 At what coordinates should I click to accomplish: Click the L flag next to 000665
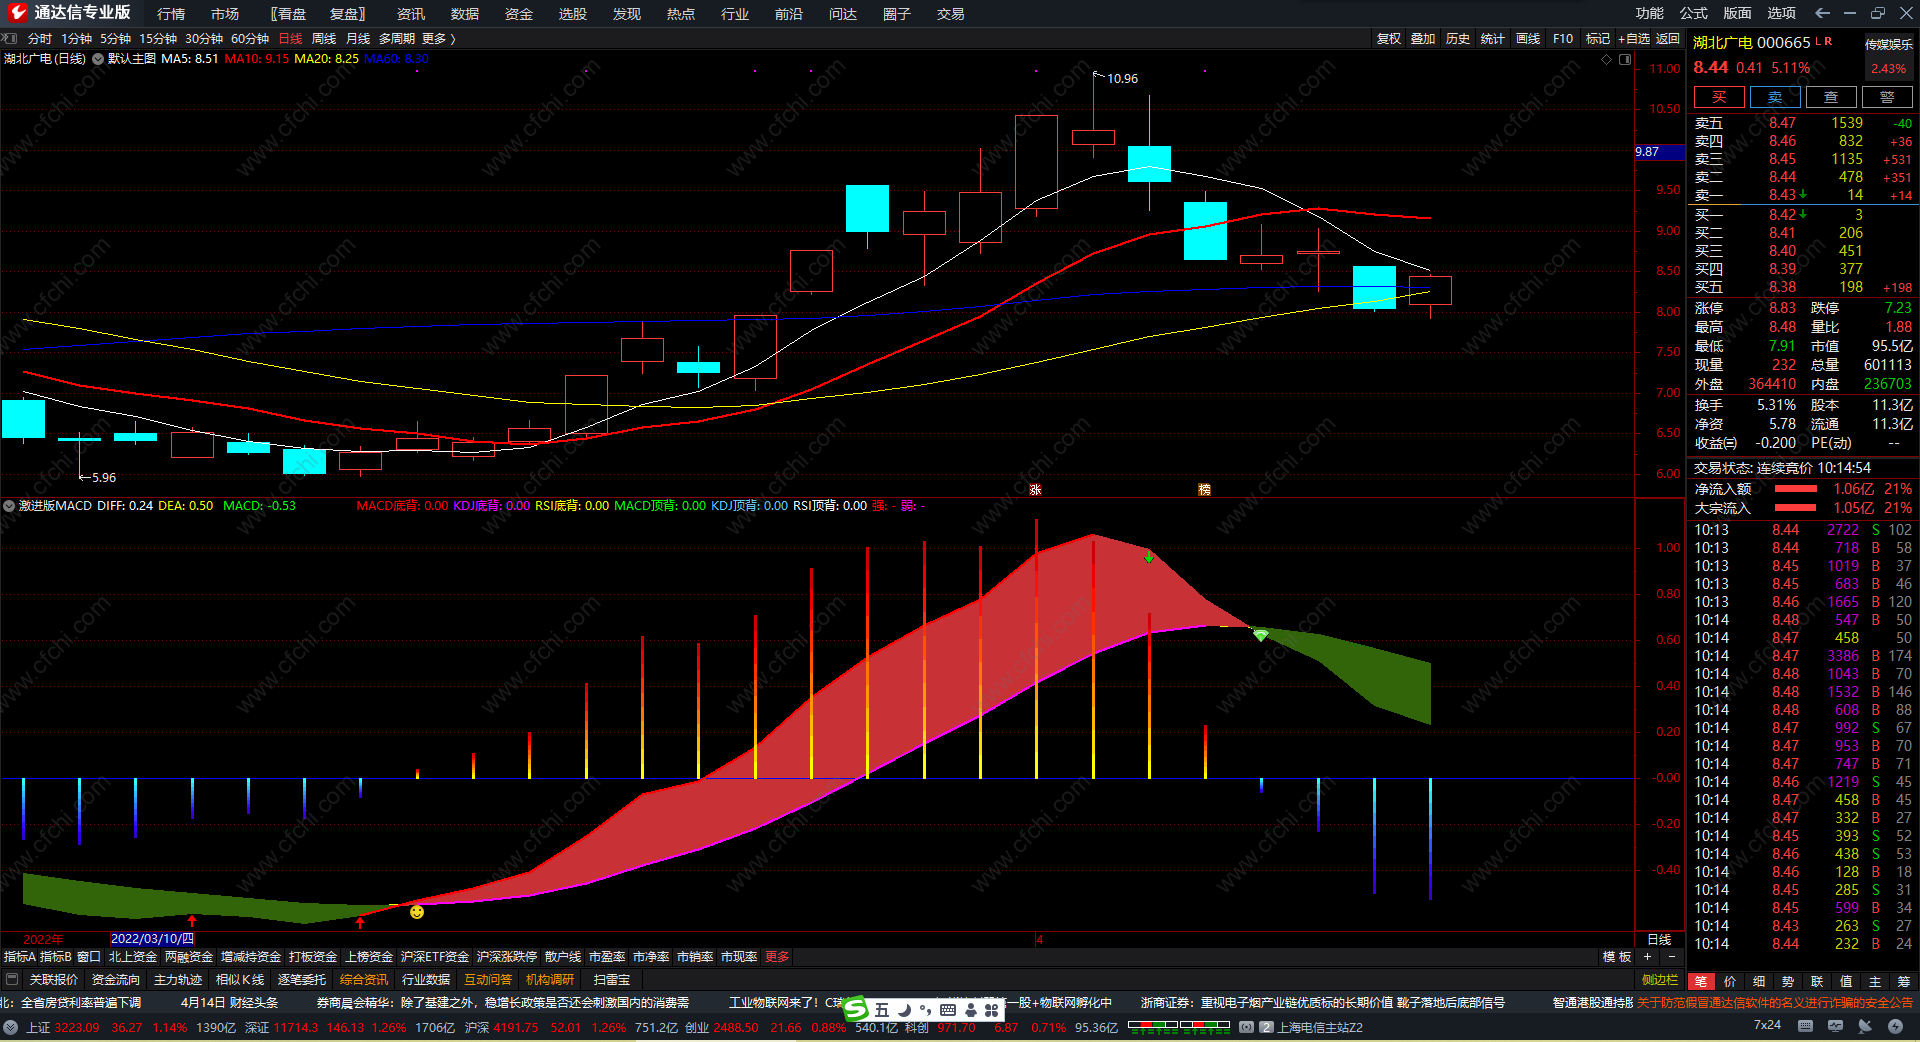pyautogui.click(x=1817, y=41)
